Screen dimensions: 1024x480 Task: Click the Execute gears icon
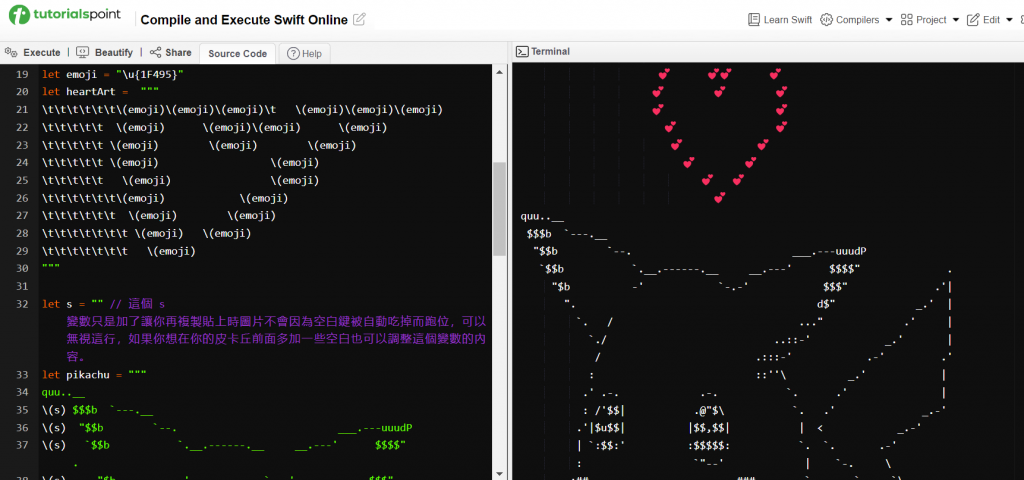coord(11,52)
